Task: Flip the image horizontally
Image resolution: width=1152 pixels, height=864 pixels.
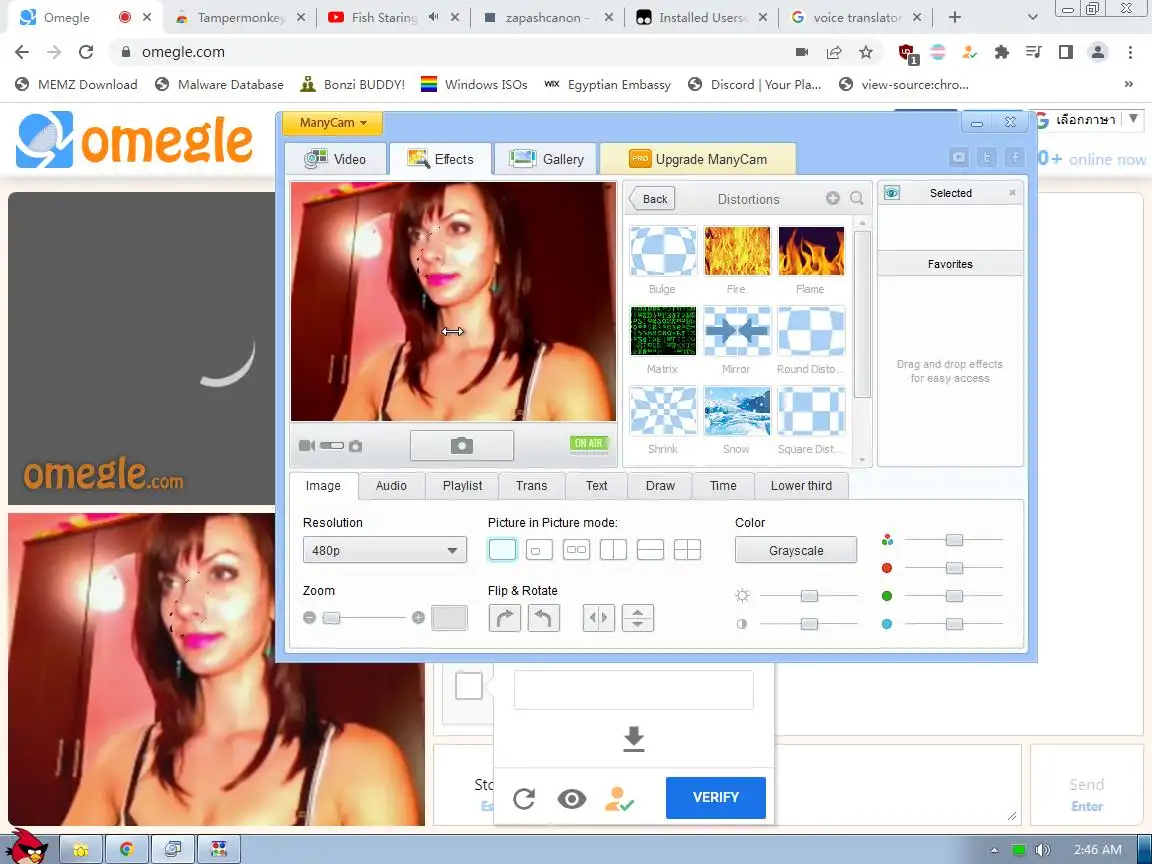Action: click(x=599, y=618)
